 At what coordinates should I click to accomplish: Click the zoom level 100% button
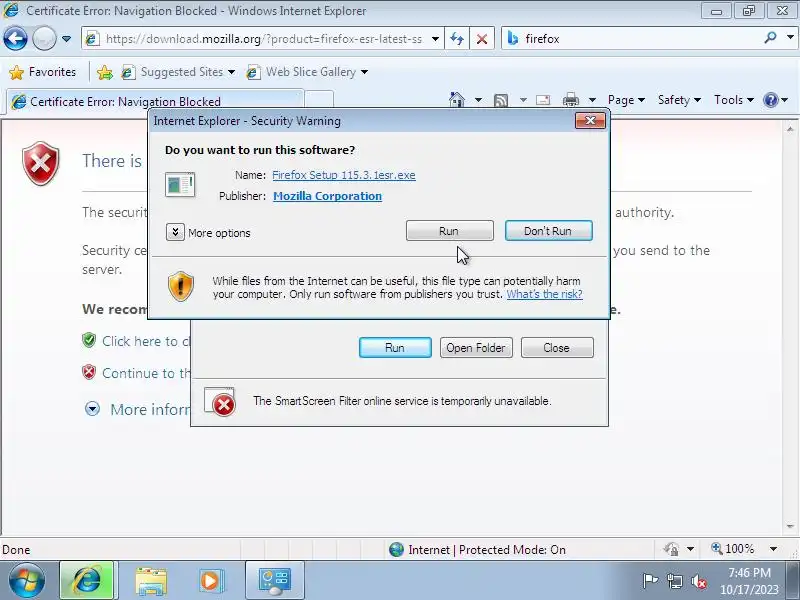coord(733,549)
